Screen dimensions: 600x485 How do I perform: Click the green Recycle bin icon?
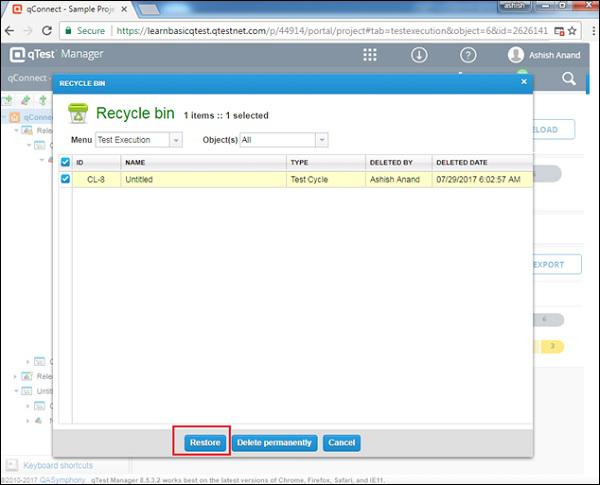pyautogui.click(x=78, y=113)
